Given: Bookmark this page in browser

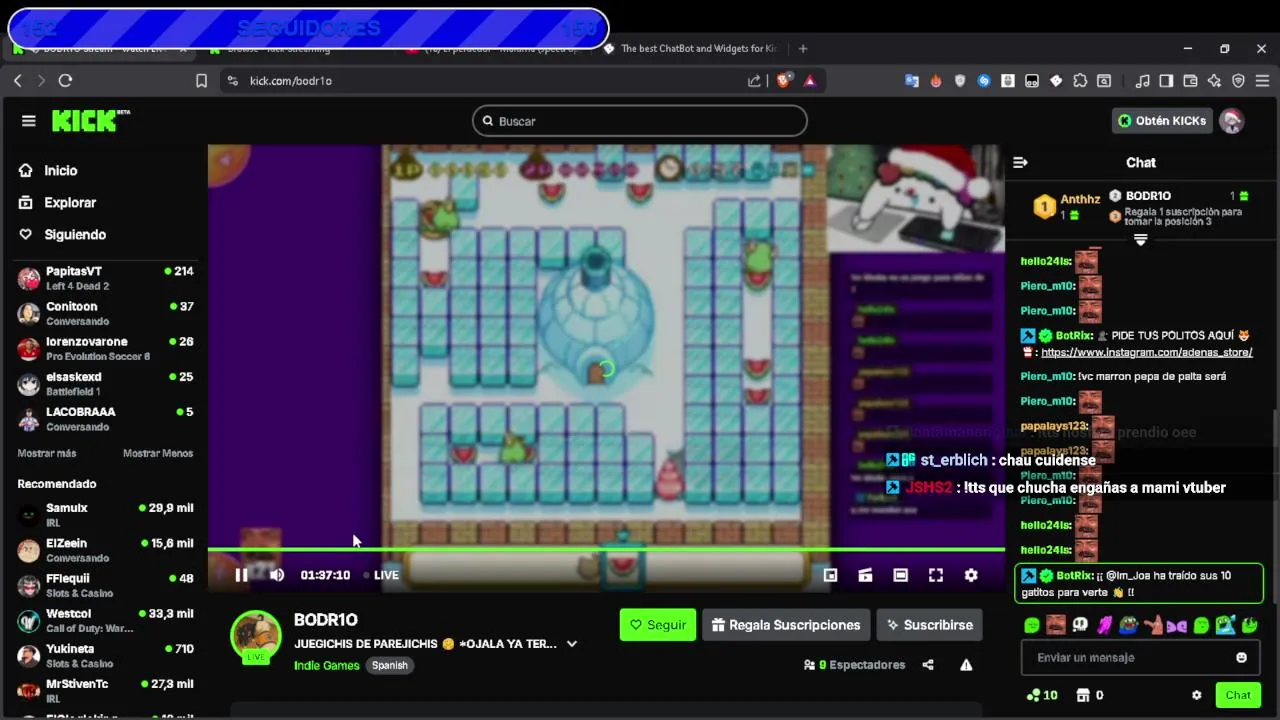Looking at the screenshot, I should click(x=201, y=81).
